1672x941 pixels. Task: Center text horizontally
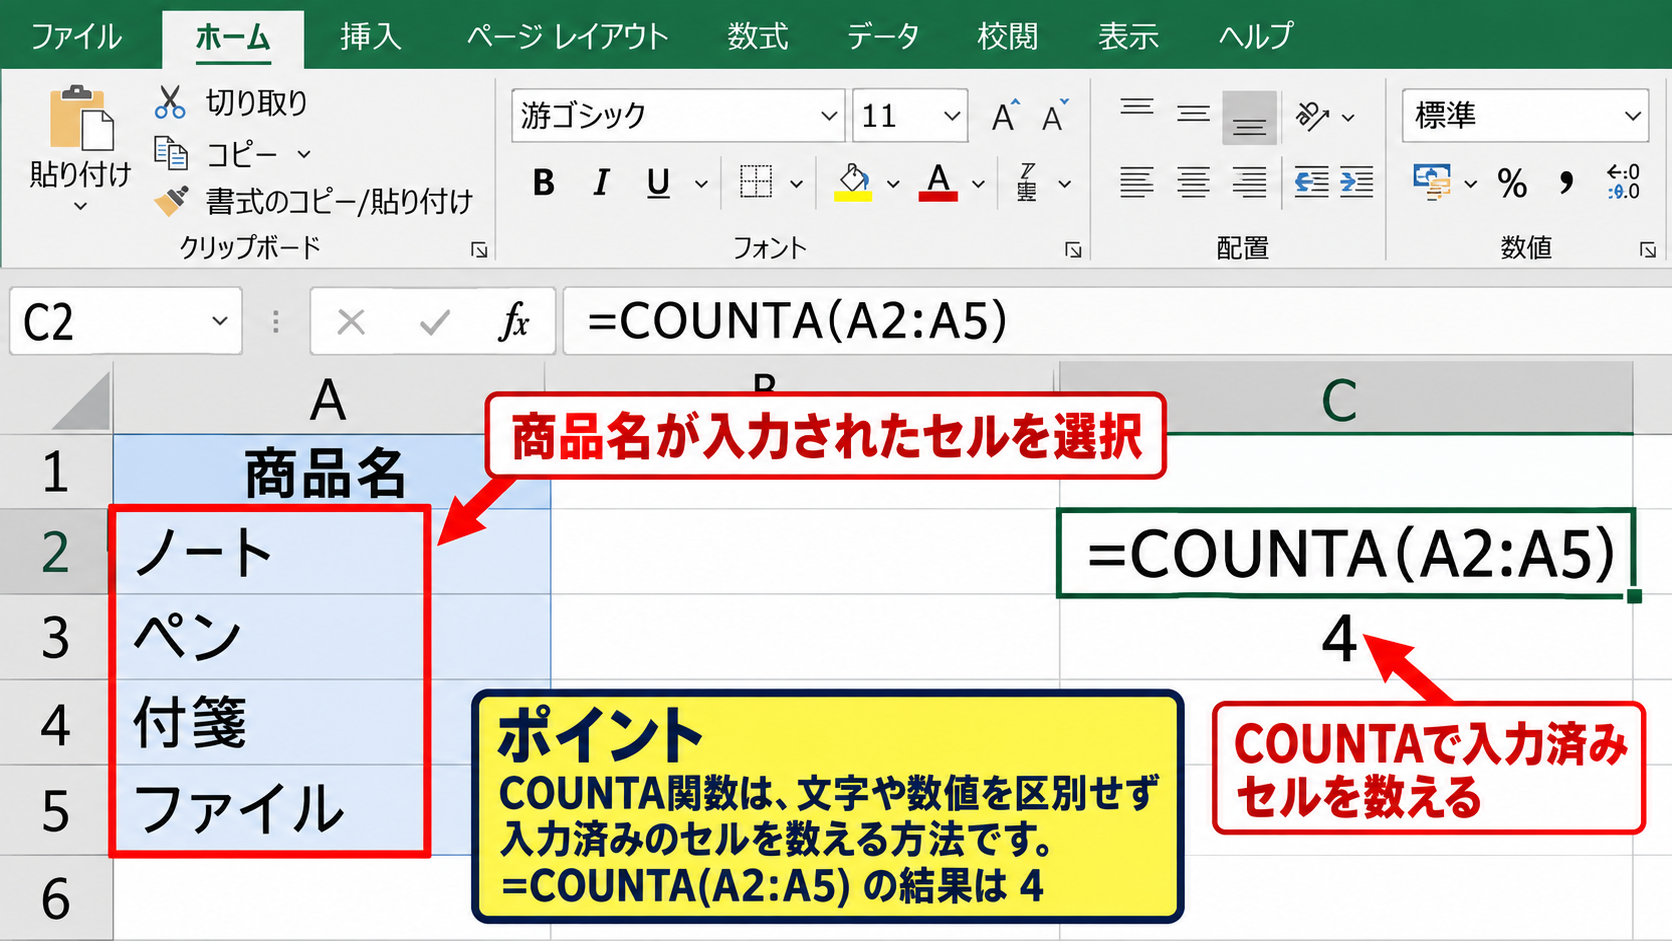point(1193,182)
